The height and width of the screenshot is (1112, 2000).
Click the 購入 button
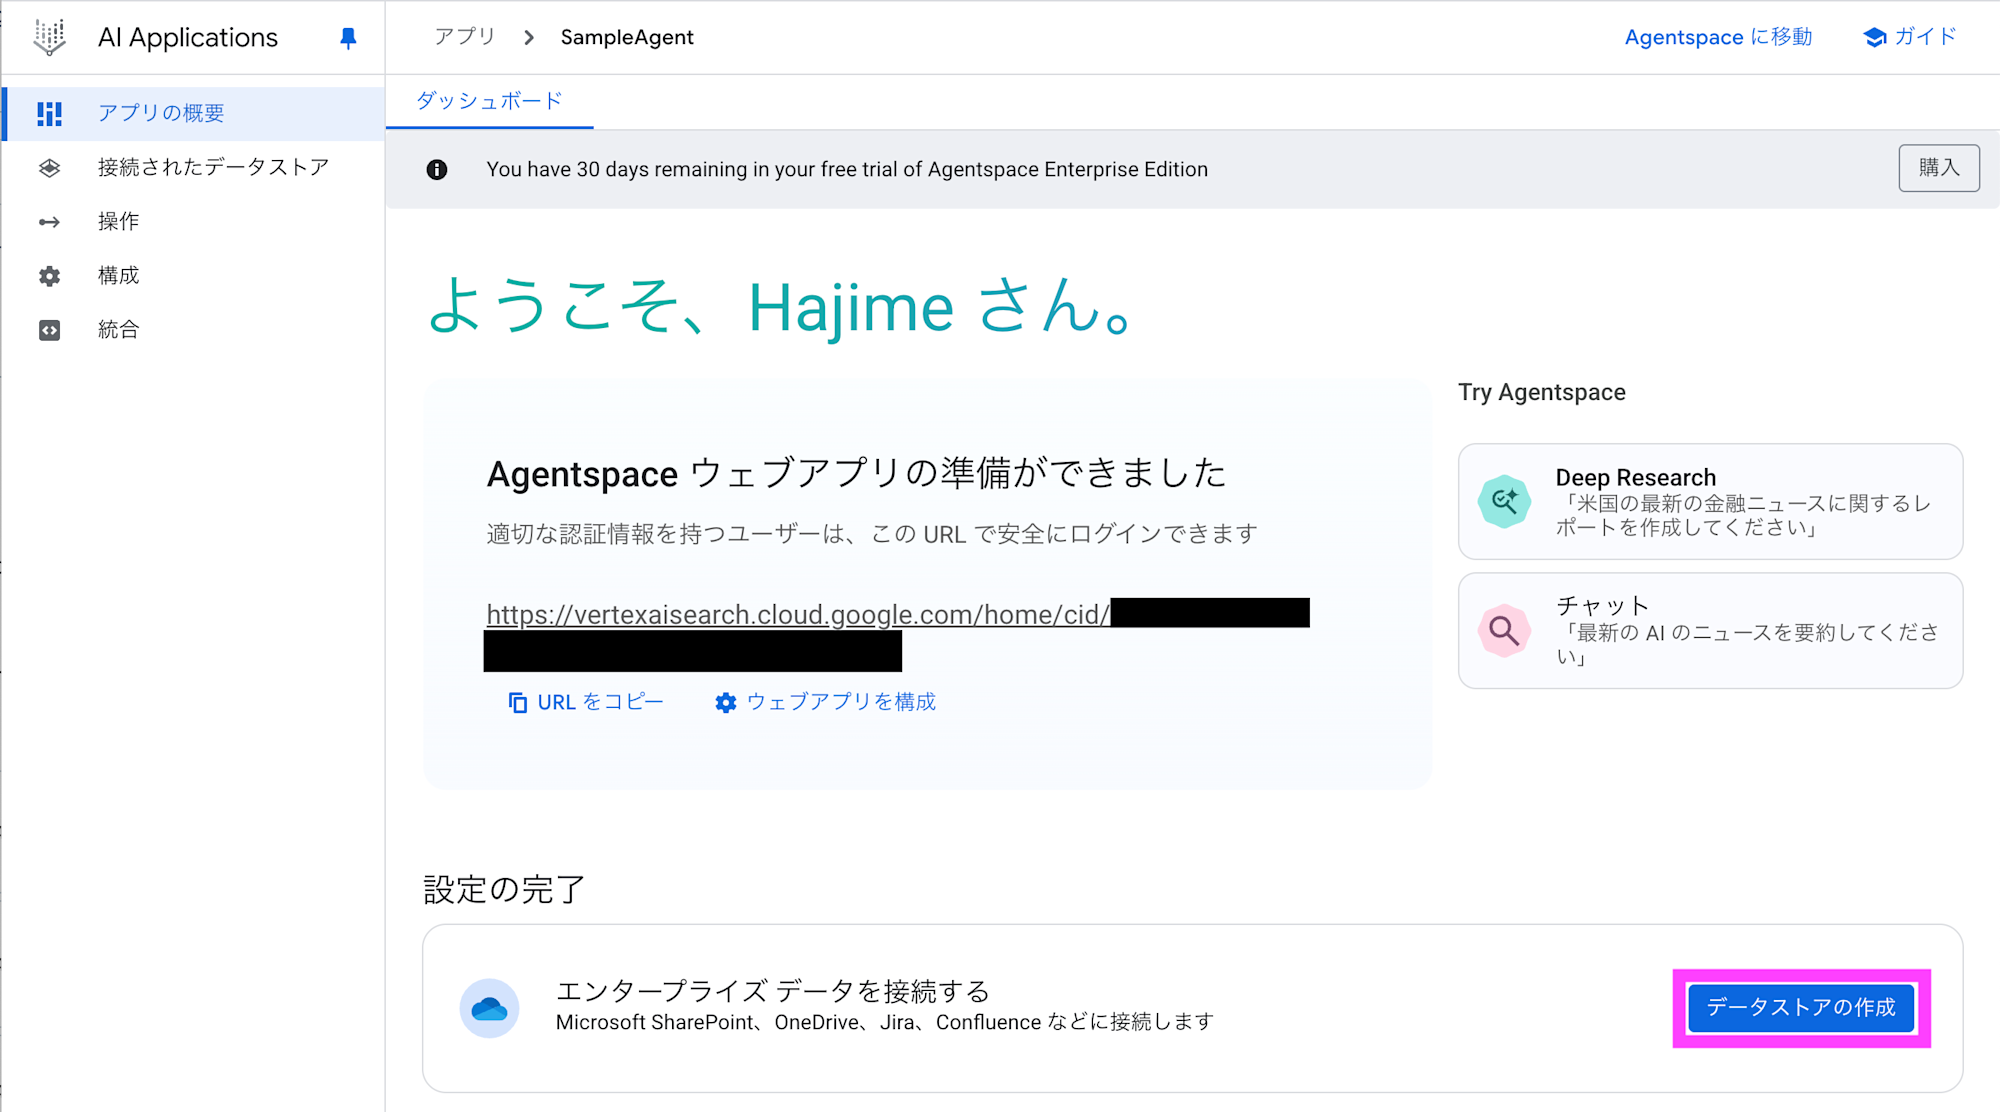(1939, 168)
